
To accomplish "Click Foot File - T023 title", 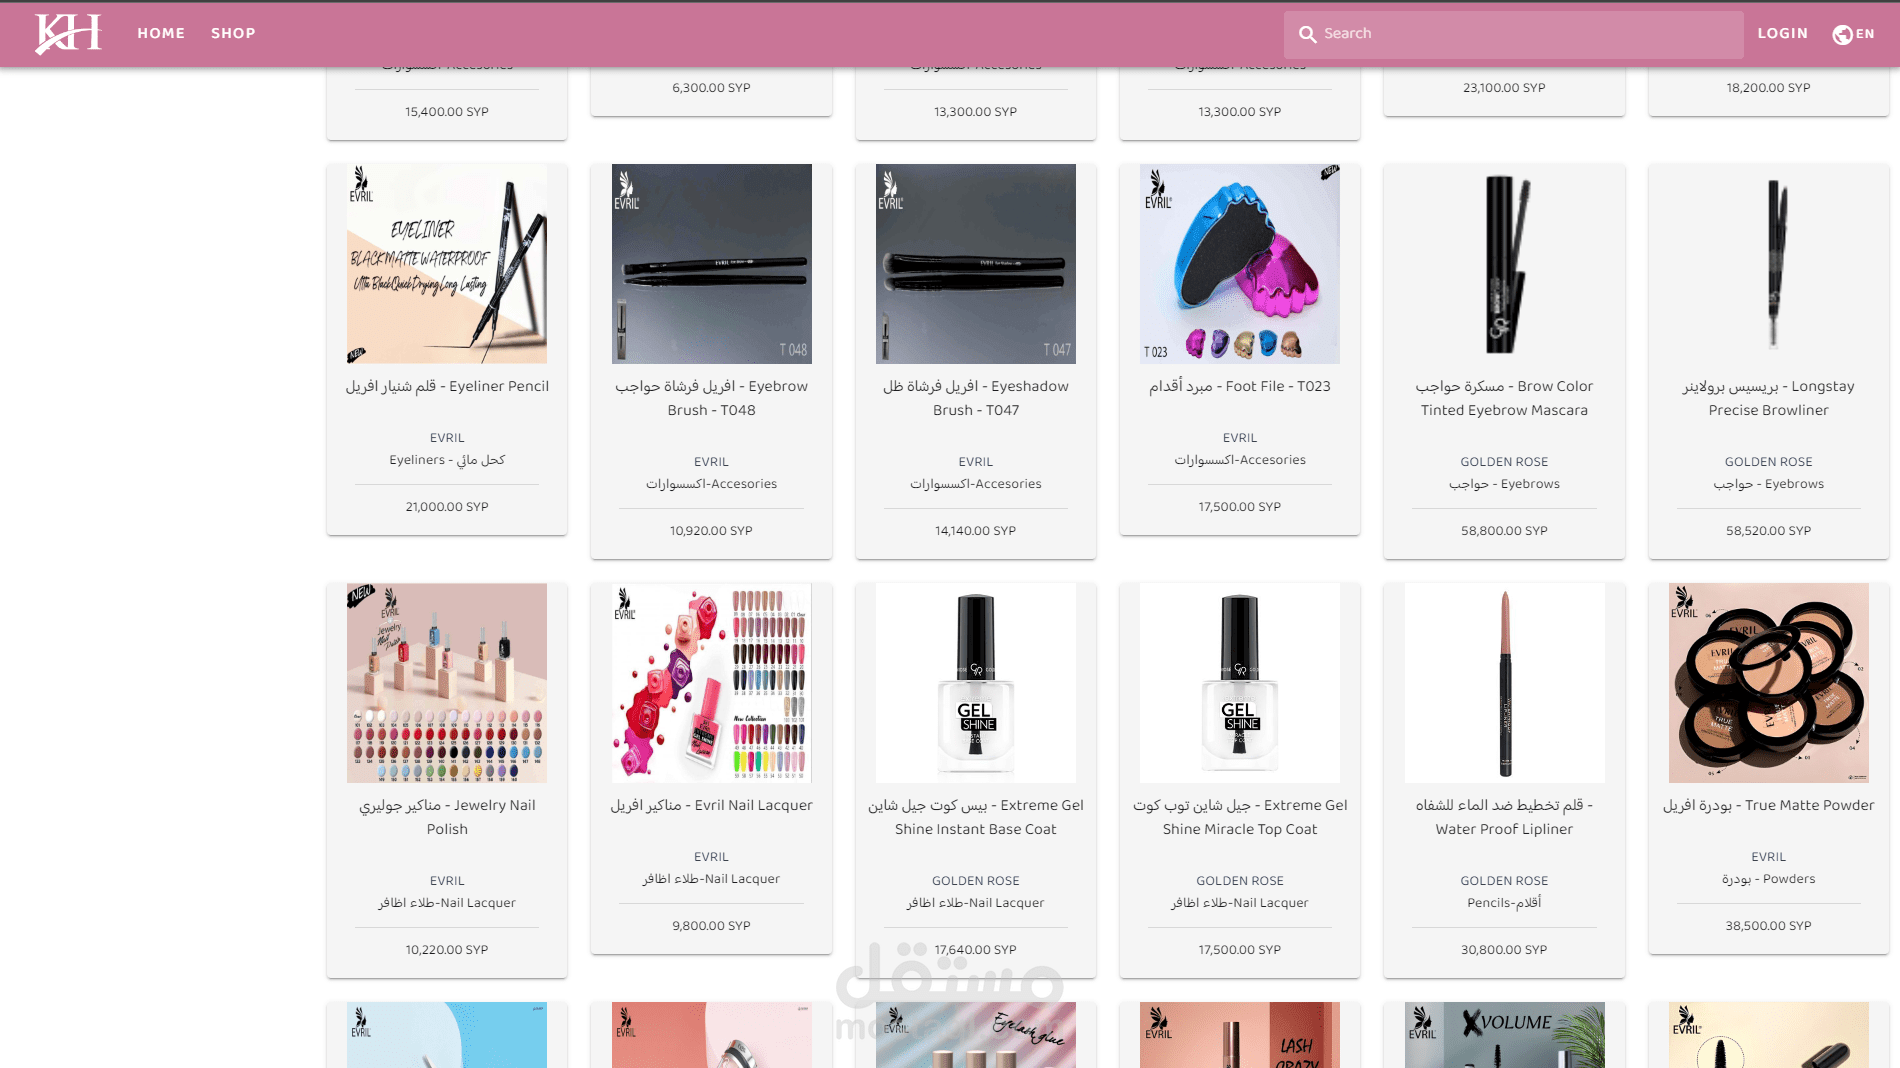I will point(1240,386).
